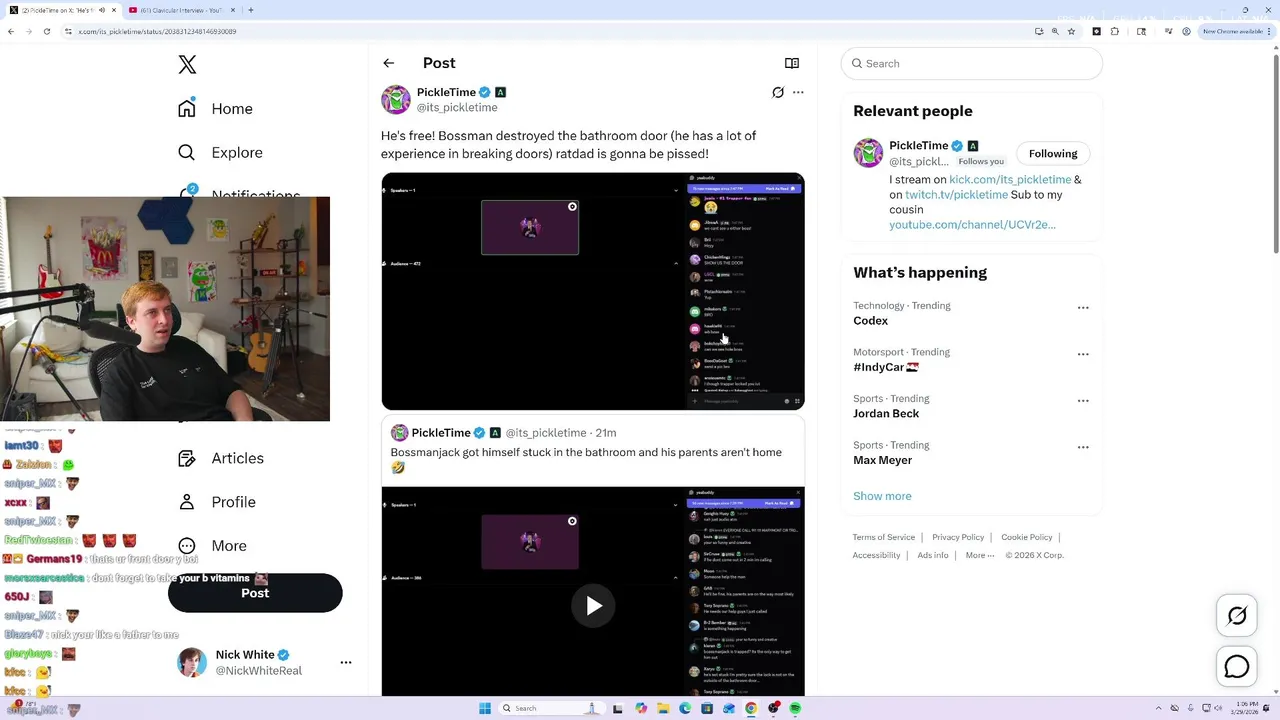Image resolution: width=1280 pixels, height=720 pixels.
Task: Click PickleTime's avatar on the main post
Action: pos(396,100)
